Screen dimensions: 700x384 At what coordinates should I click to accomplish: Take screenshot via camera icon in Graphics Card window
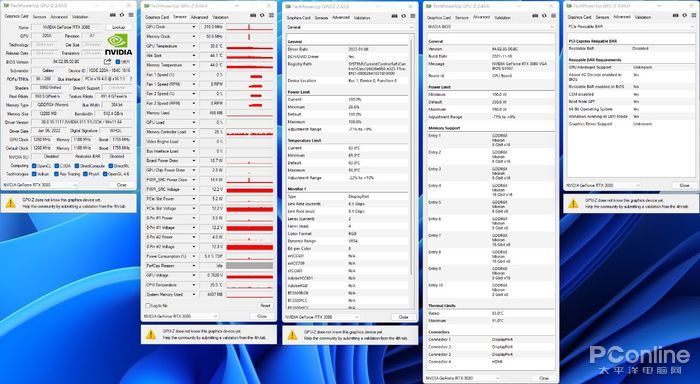click(112, 15)
